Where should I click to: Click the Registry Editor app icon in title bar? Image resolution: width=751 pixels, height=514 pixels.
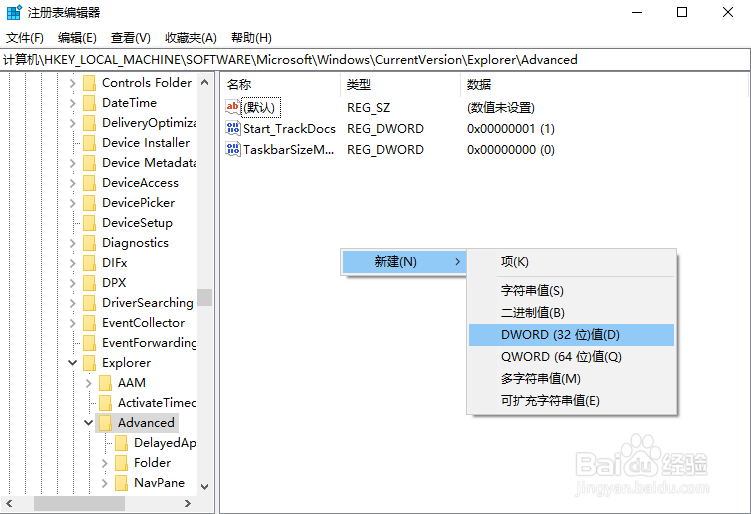pyautogui.click(x=14, y=12)
